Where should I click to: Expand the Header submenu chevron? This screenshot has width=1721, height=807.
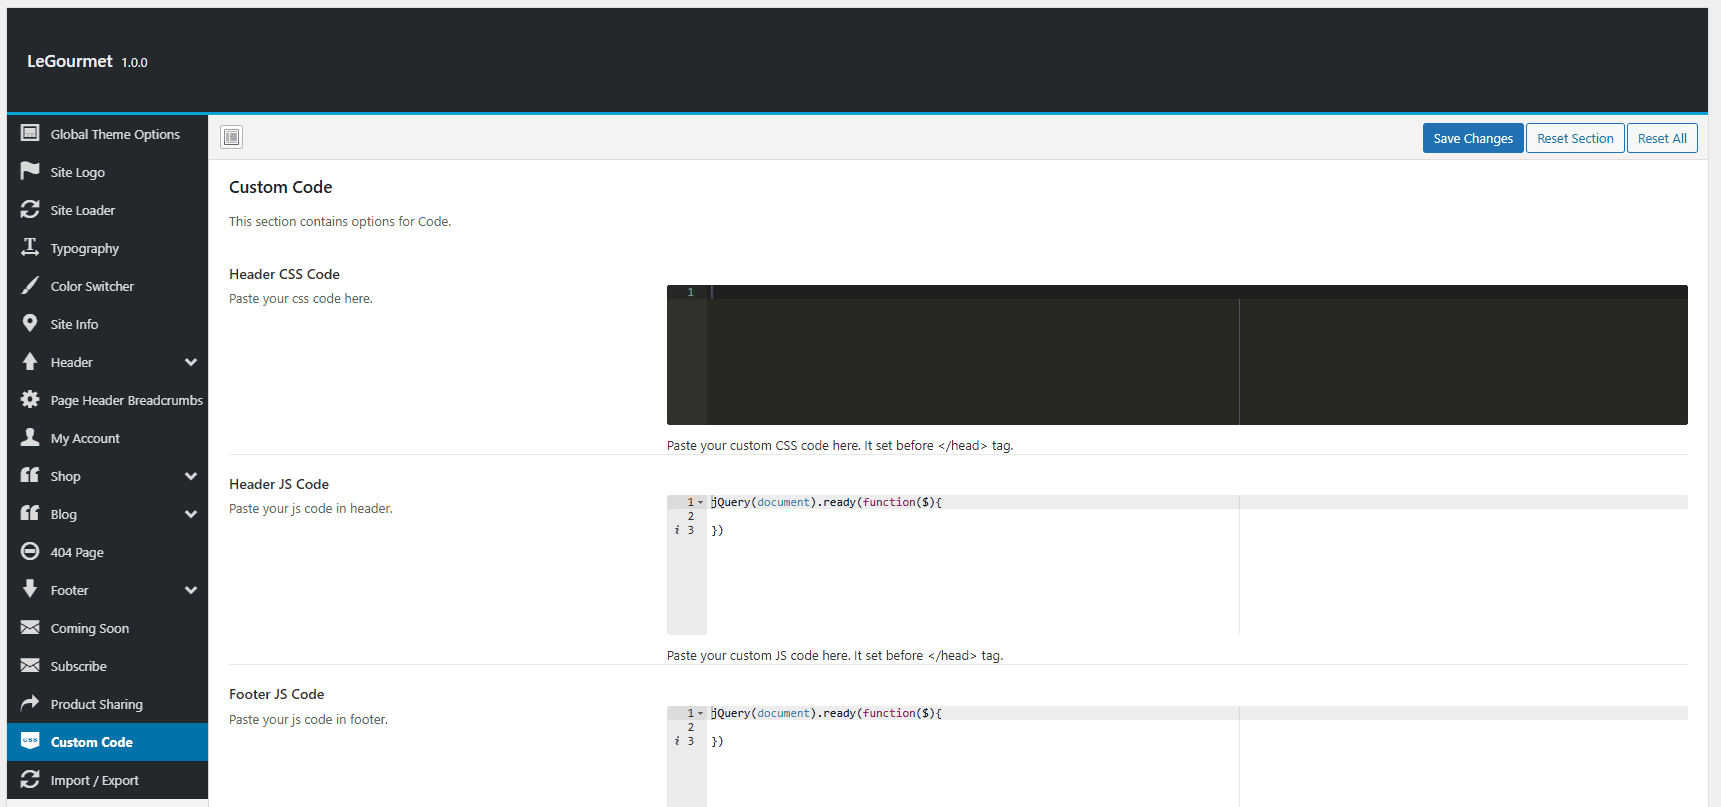[191, 362]
